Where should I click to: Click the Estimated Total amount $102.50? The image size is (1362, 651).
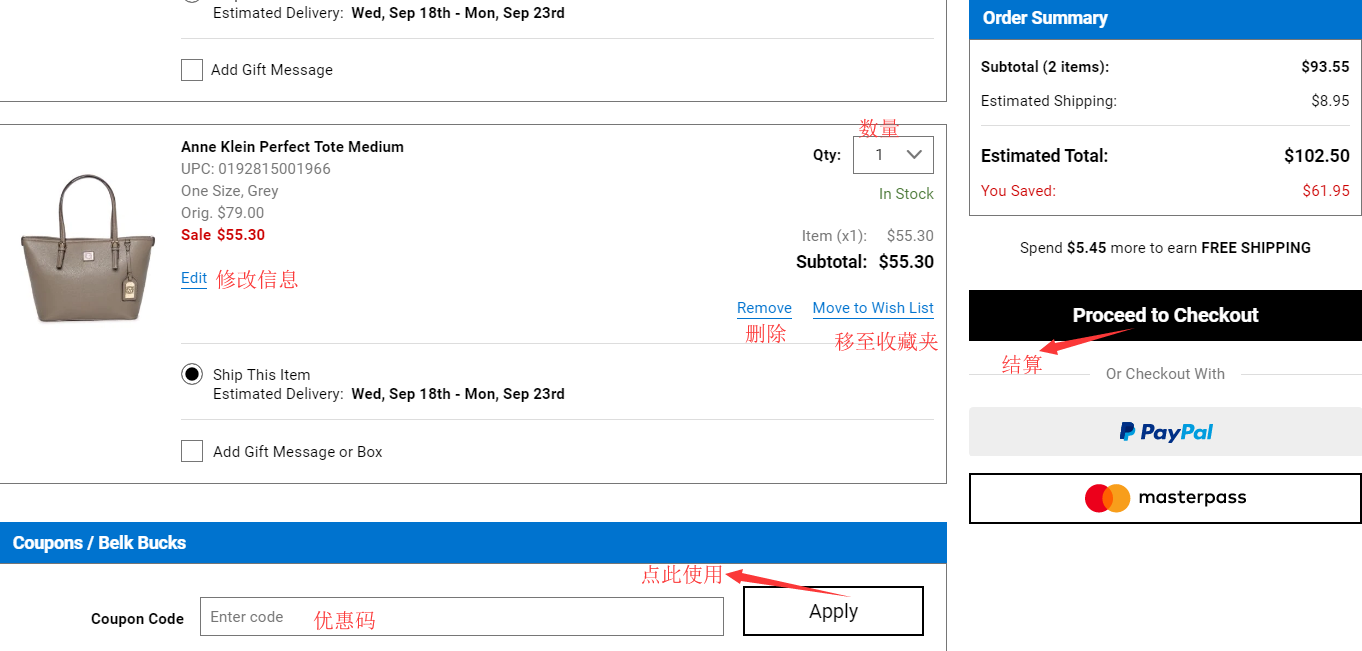1316,156
